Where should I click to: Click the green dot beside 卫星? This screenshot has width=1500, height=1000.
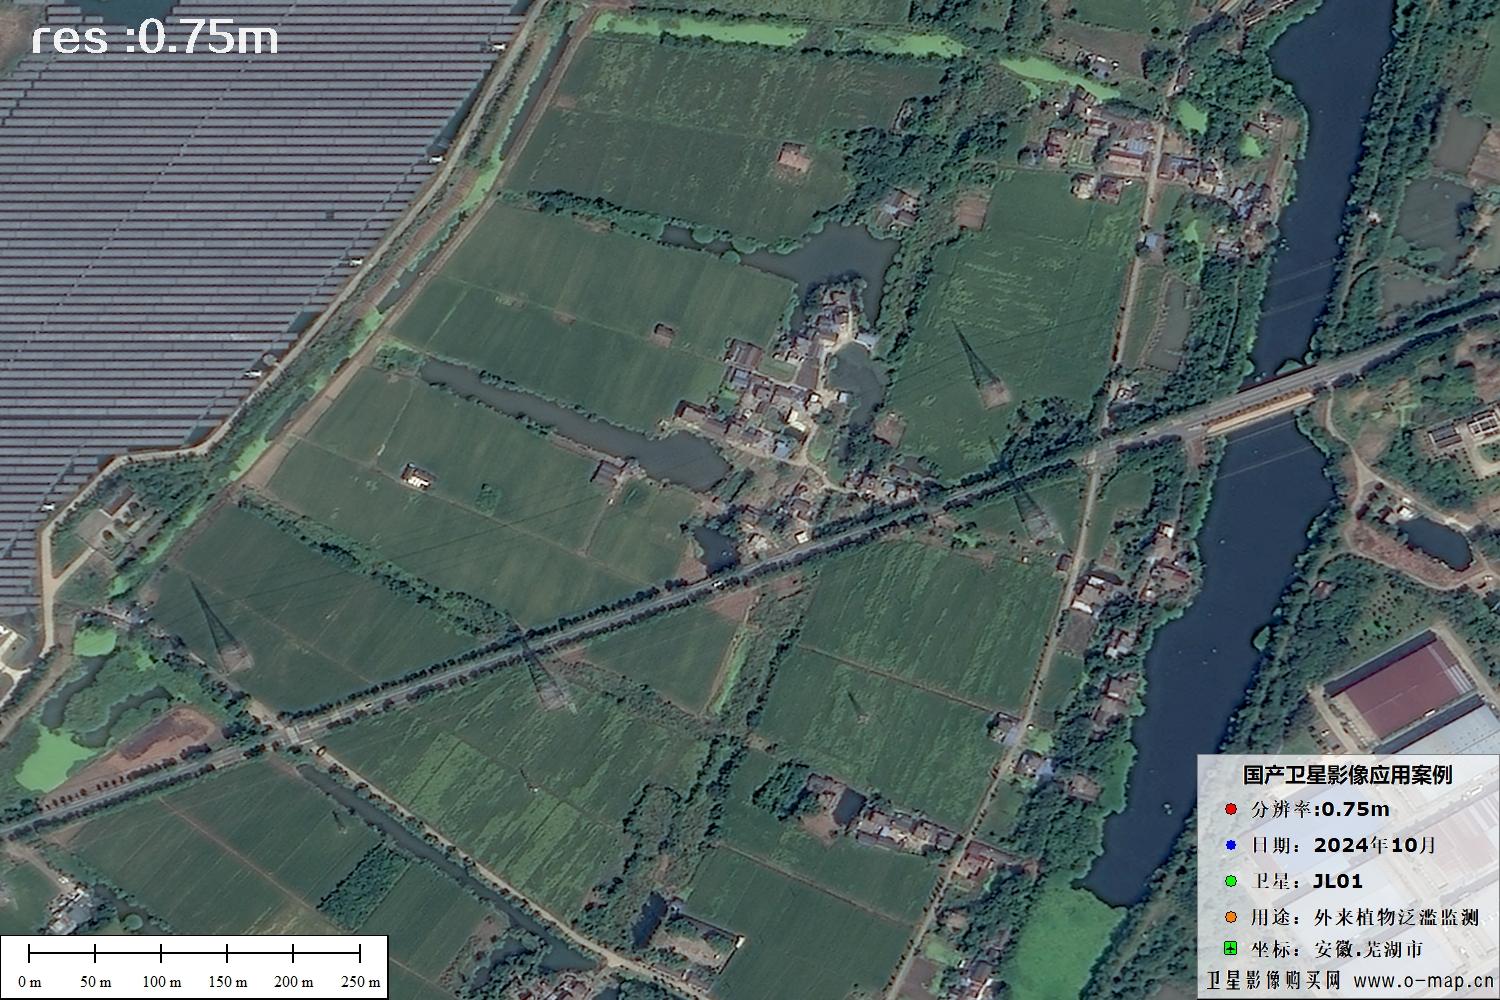pyautogui.click(x=1230, y=881)
